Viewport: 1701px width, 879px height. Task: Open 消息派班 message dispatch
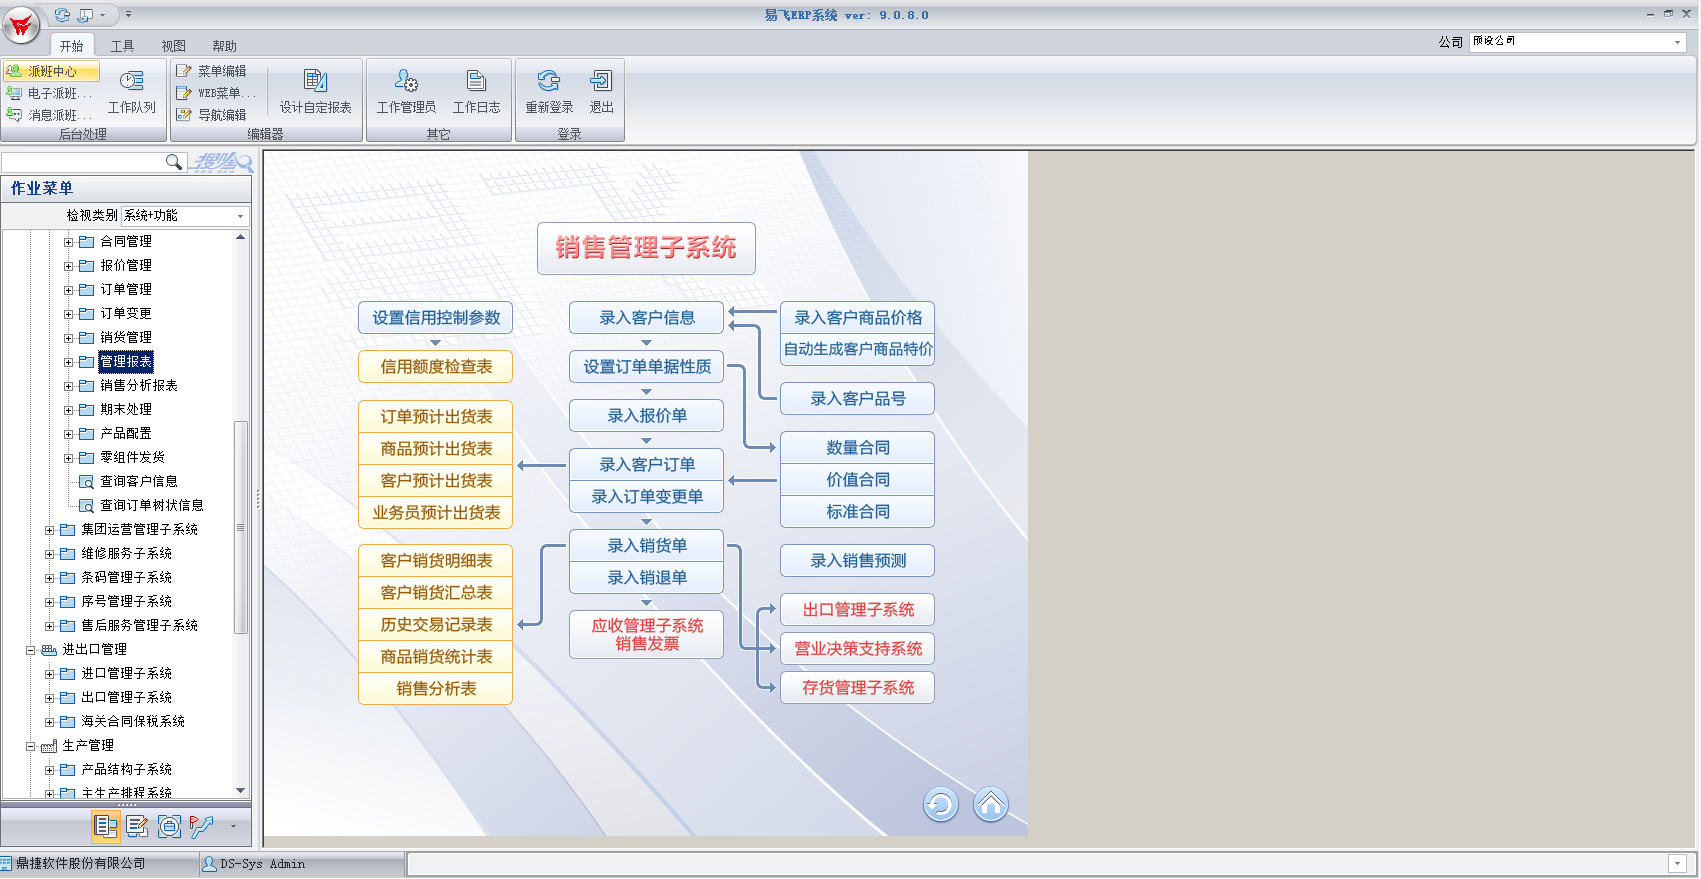pyautogui.click(x=51, y=115)
